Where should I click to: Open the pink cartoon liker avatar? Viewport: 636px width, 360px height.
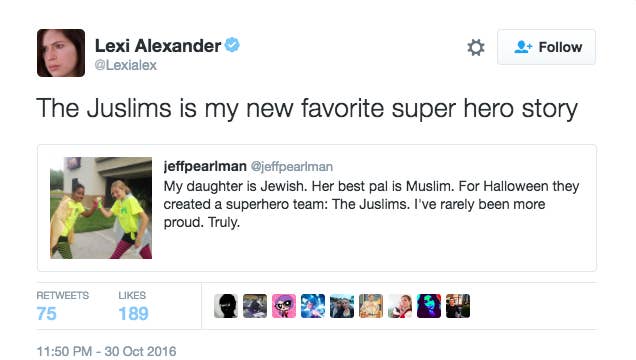click(284, 306)
